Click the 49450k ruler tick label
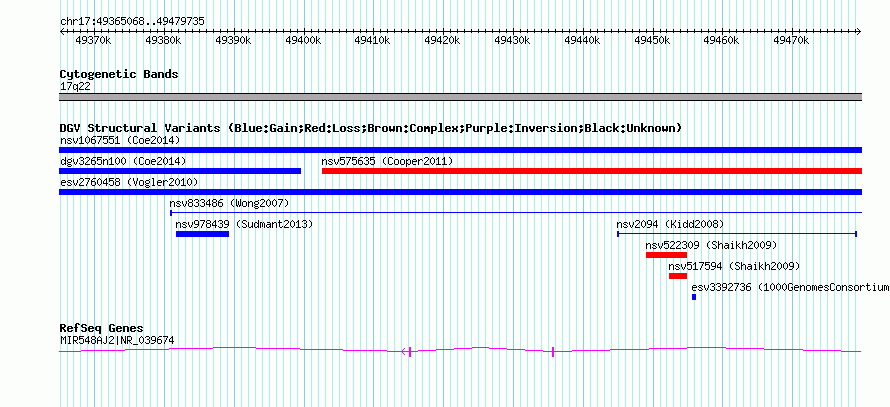The width and height of the screenshot is (890, 407). pyautogui.click(x=652, y=41)
